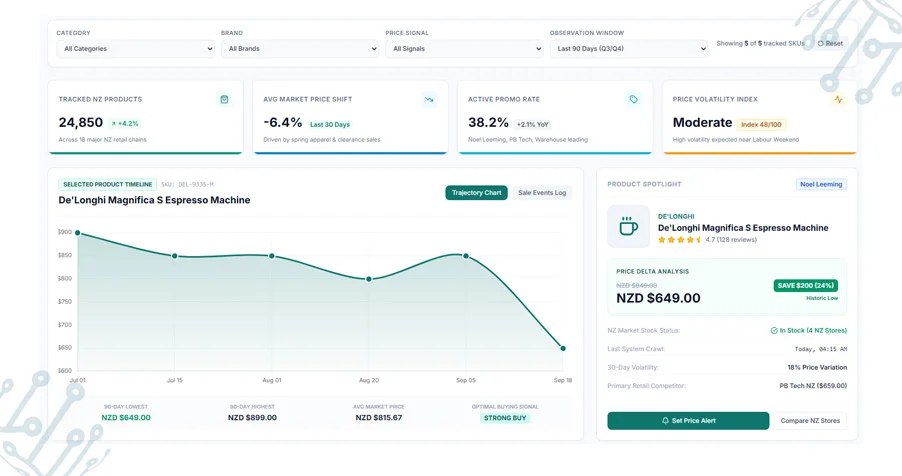Image resolution: width=902 pixels, height=476 pixels.
Task: Expand the Price Signal dropdown
Action: point(464,49)
